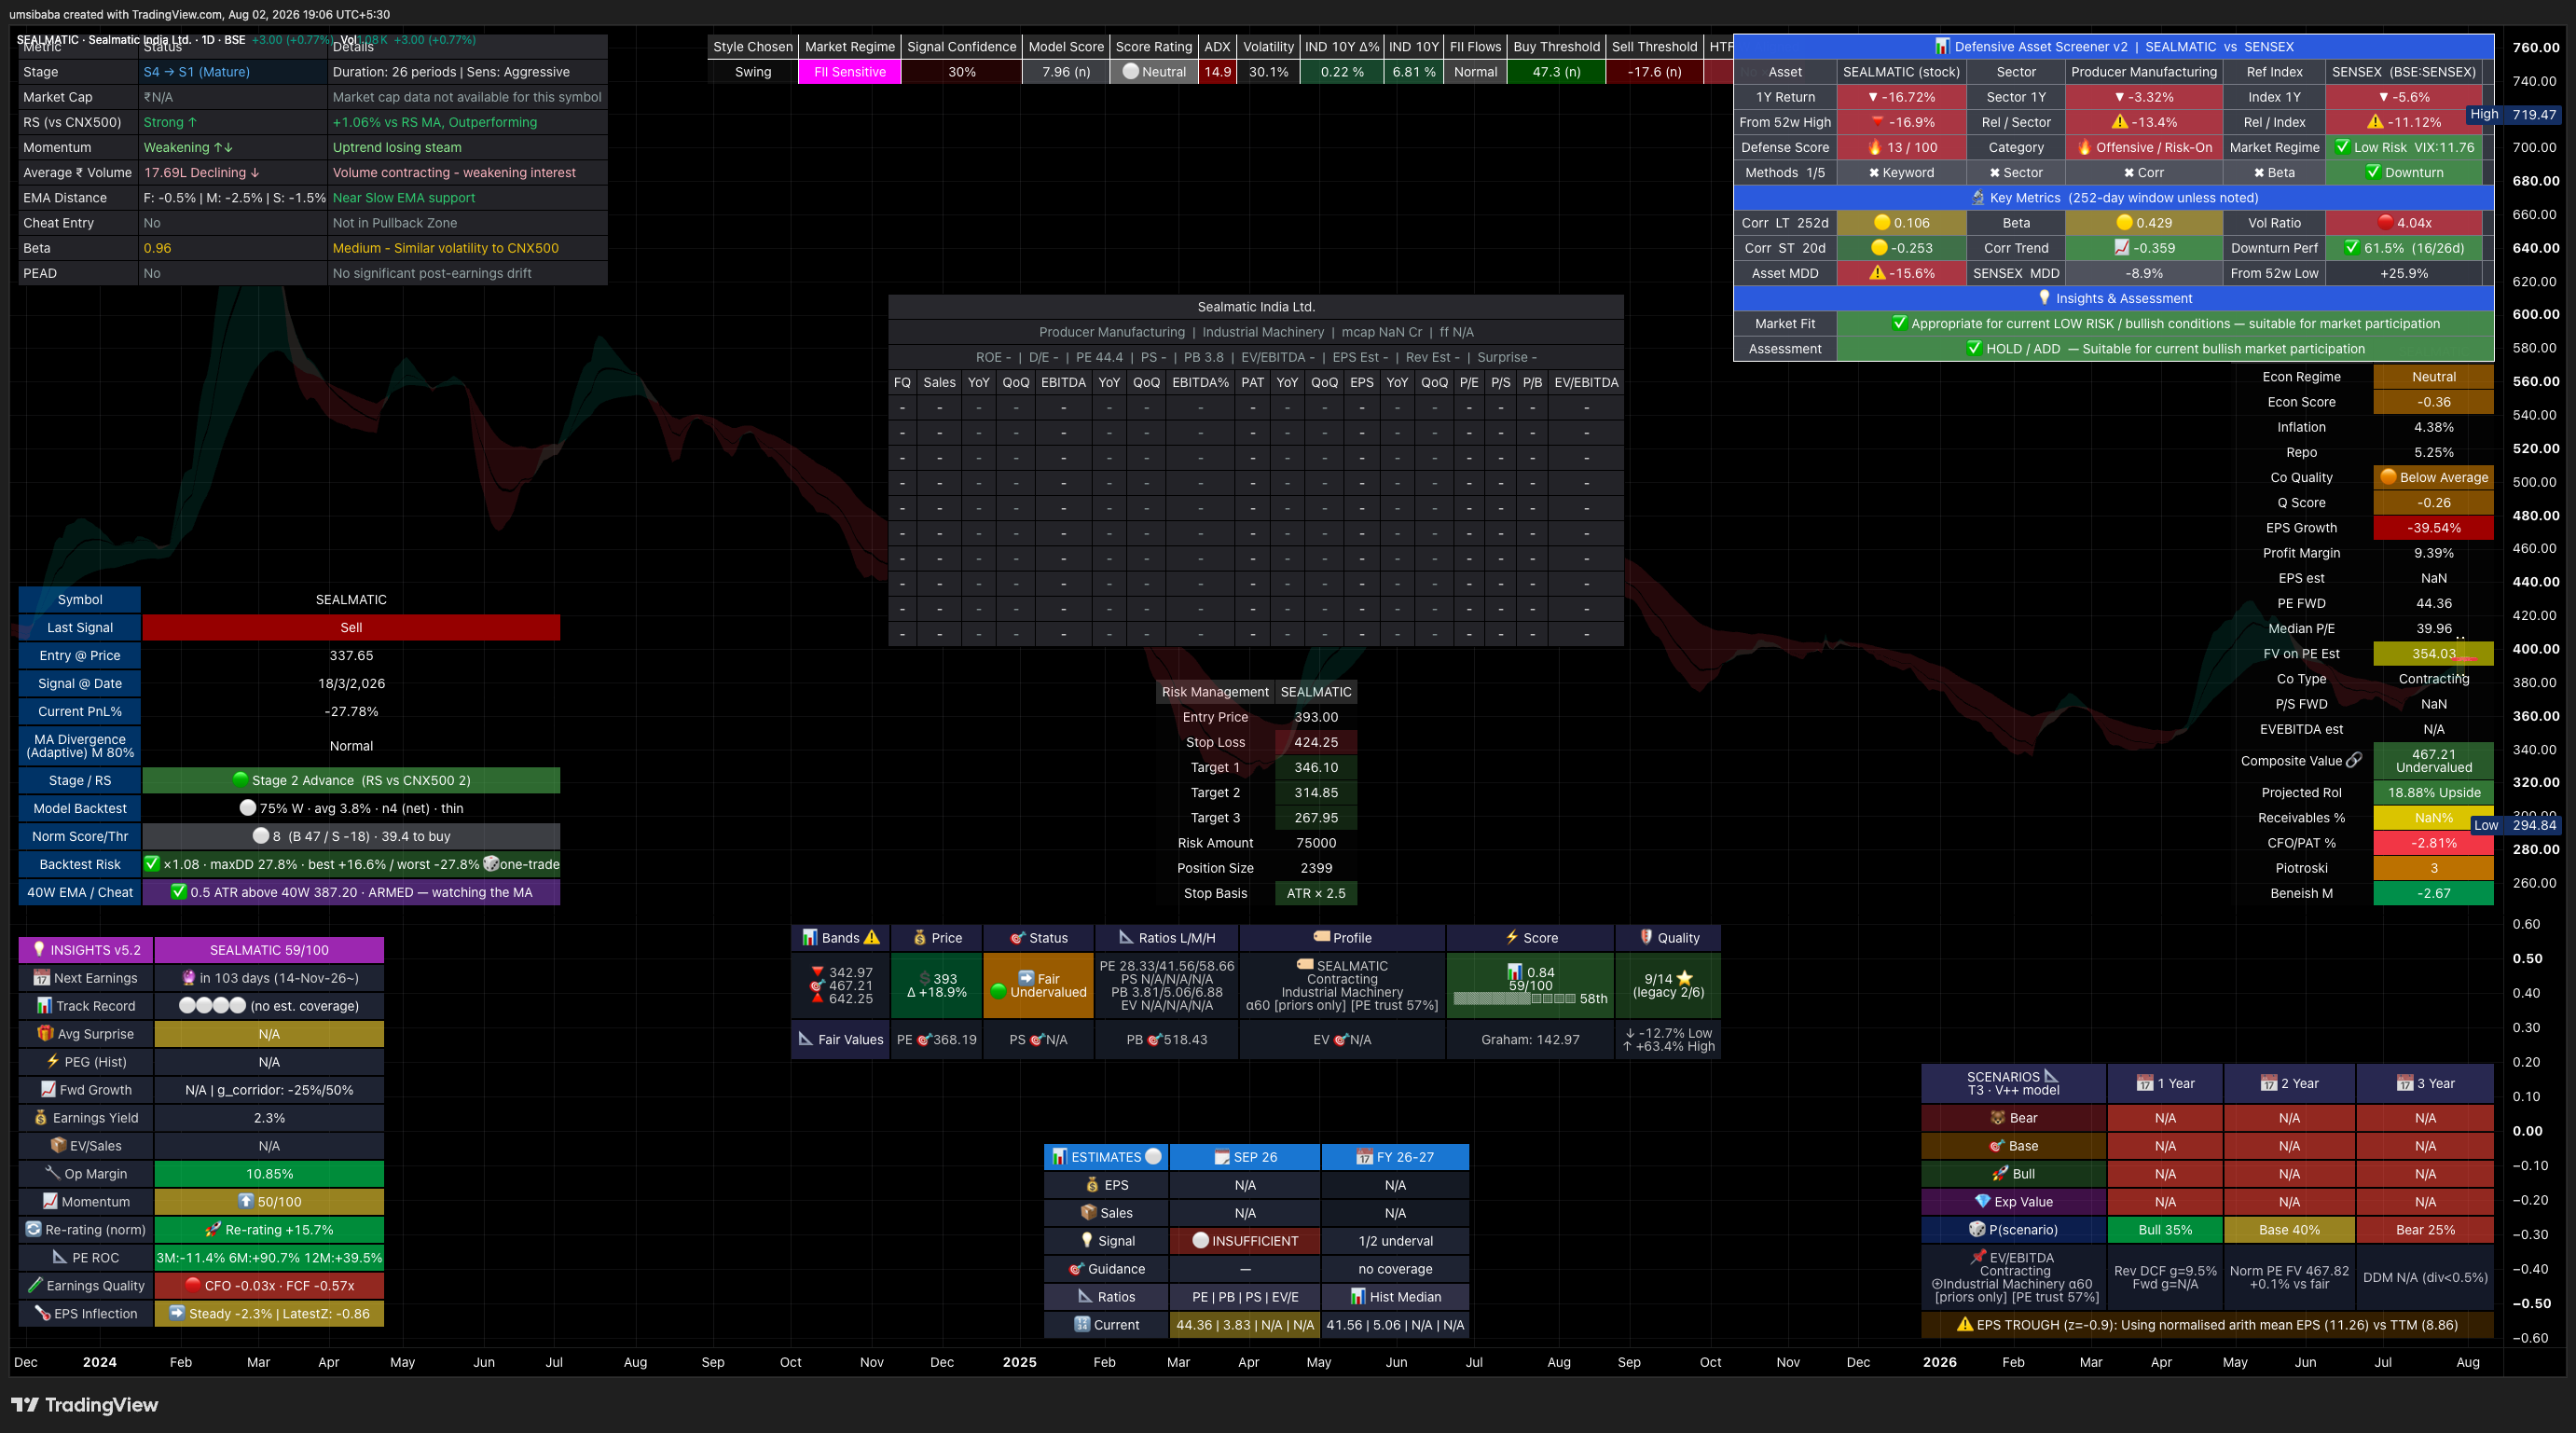2576x1433 pixels.
Task: Click the warning icon beside EPS TROUGH message
Action: click(x=1965, y=1324)
